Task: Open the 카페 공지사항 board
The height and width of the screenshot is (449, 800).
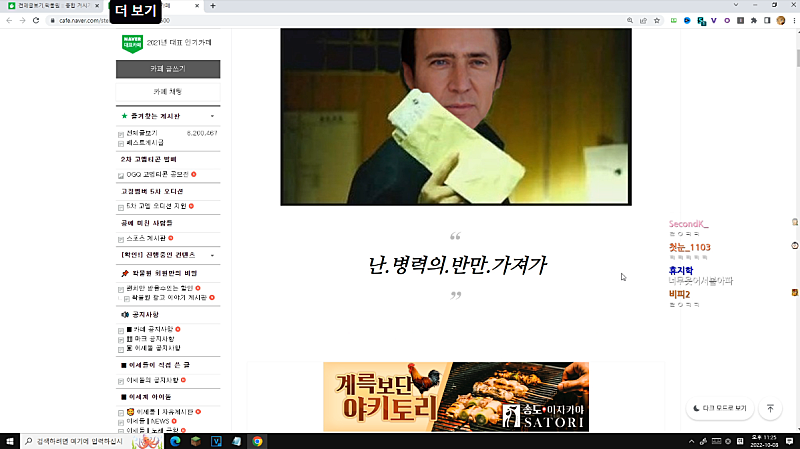Action: pos(149,330)
